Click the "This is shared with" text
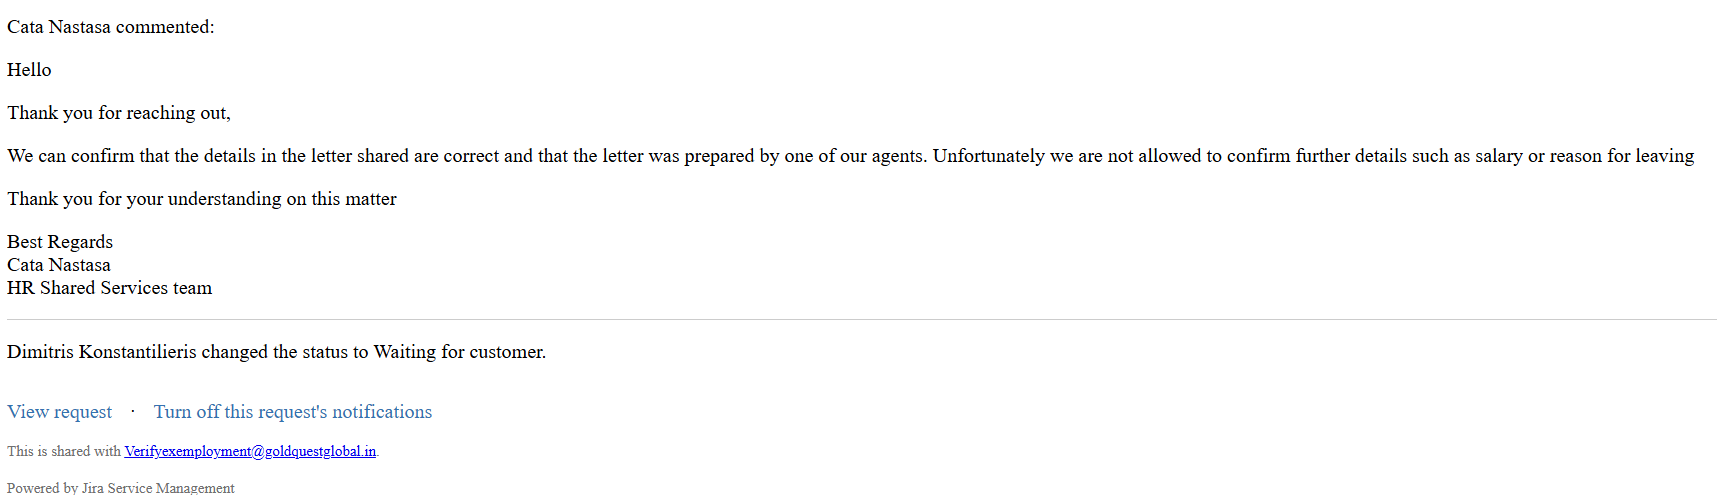Screen dimensions: 1717x495 64,452
